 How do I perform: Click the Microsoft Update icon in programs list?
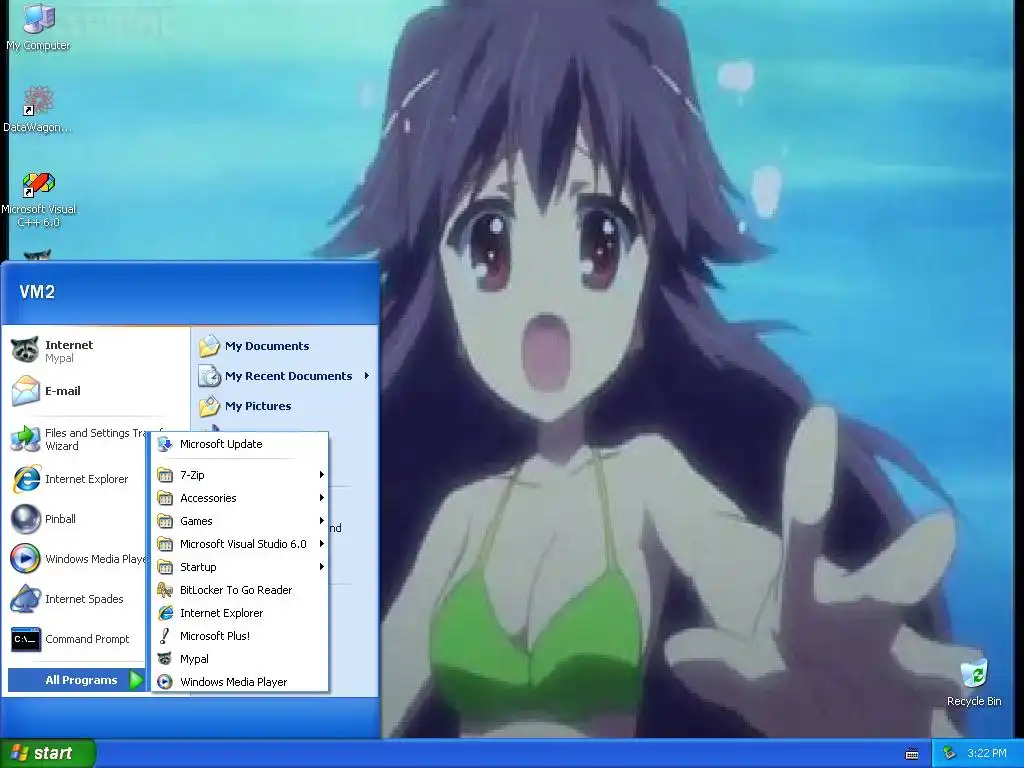(165, 444)
